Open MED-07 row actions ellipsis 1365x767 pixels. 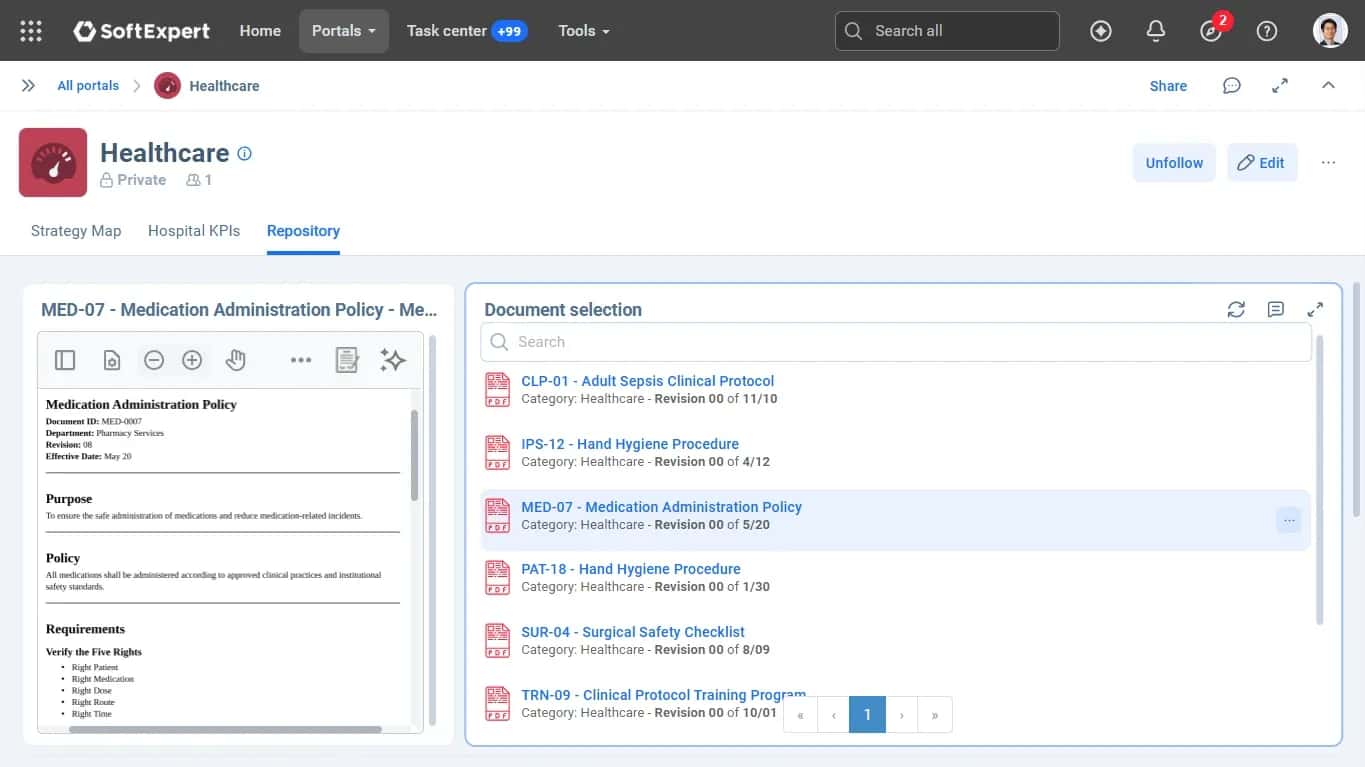[1289, 520]
